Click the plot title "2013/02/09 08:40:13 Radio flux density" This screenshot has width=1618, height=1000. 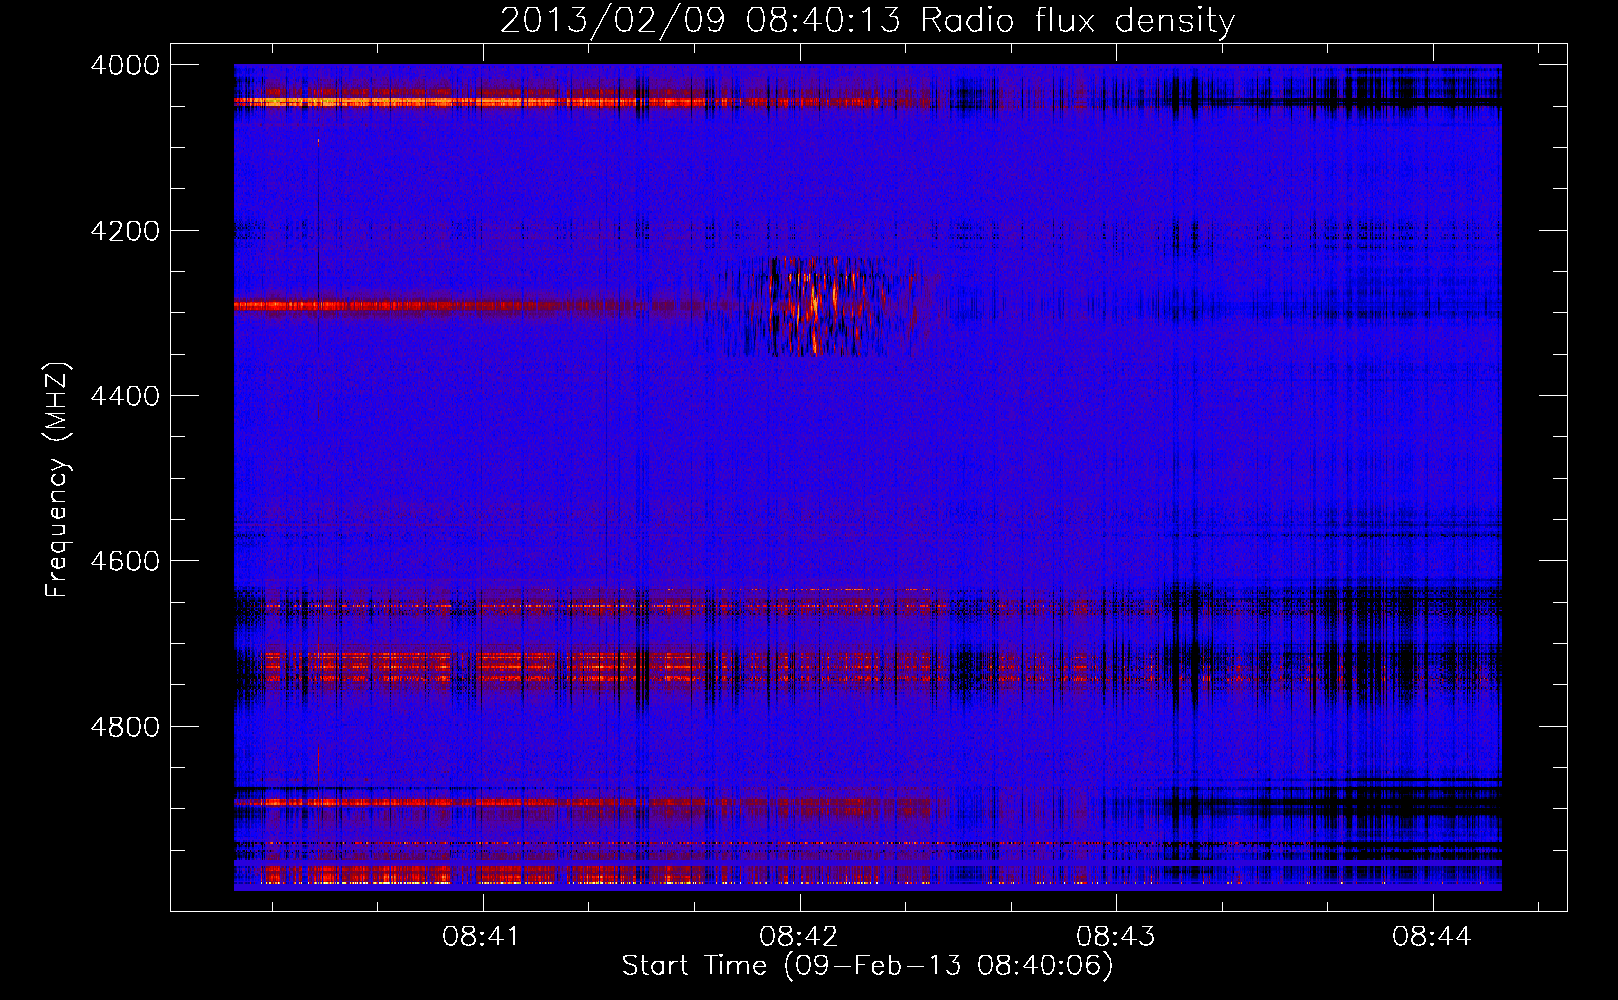(868, 20)
